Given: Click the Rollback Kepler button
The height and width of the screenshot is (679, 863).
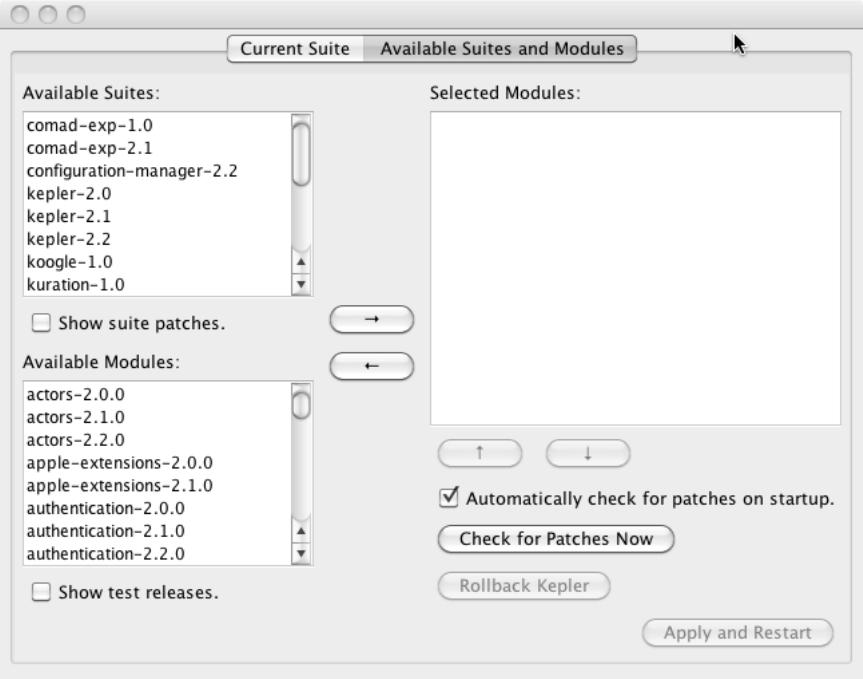Looking at the screenshot, I should pyautogui.click(x=523, y=586).
